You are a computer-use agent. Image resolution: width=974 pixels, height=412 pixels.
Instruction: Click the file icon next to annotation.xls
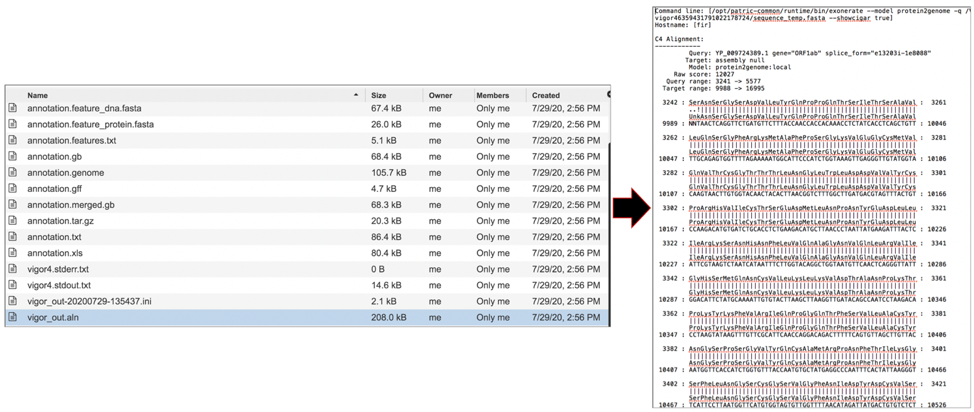click(x=13, y=253)
